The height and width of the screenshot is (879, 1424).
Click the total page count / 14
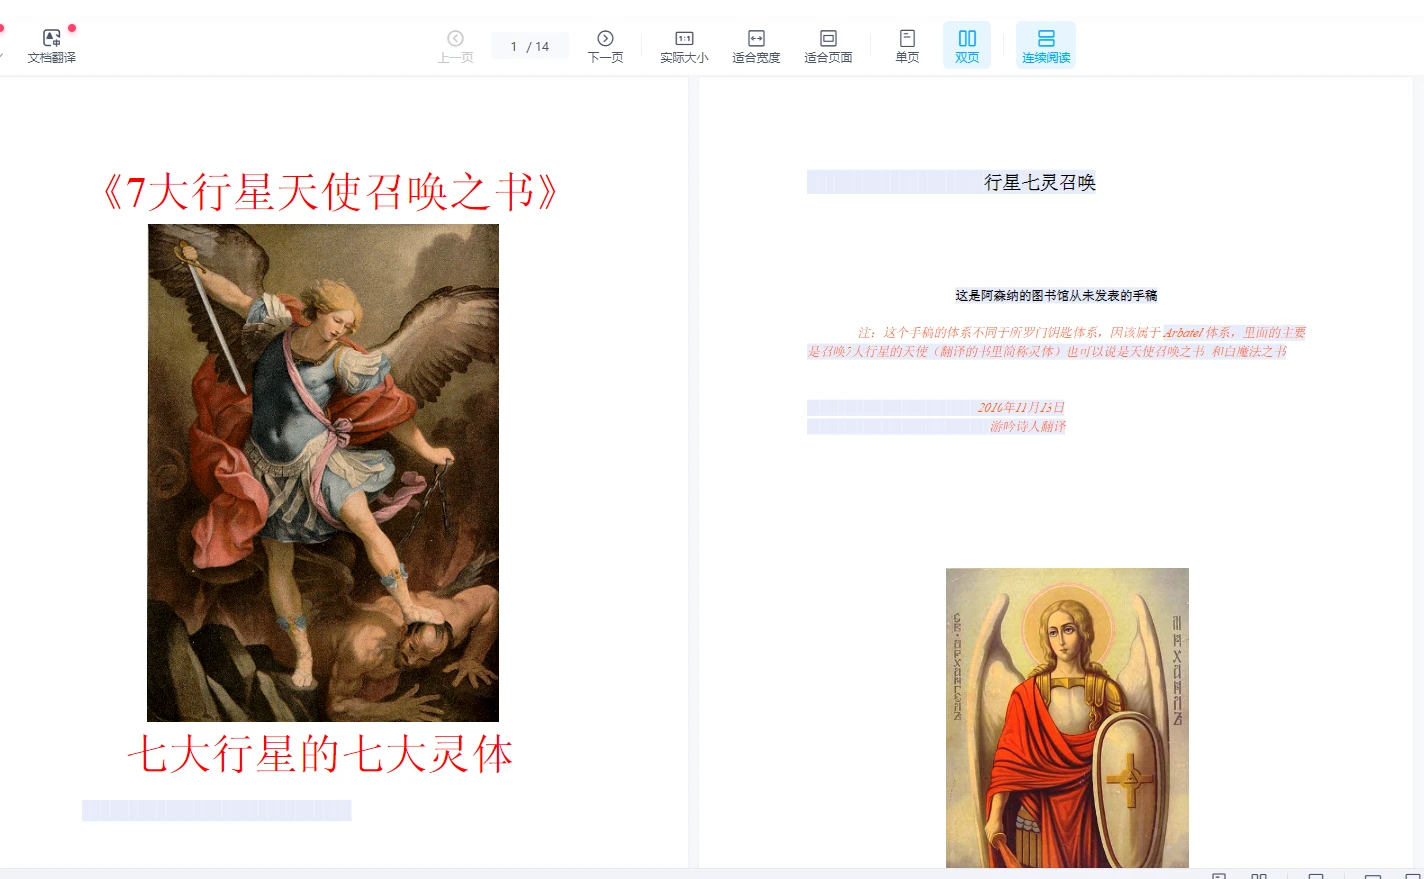tap(538, 46)
